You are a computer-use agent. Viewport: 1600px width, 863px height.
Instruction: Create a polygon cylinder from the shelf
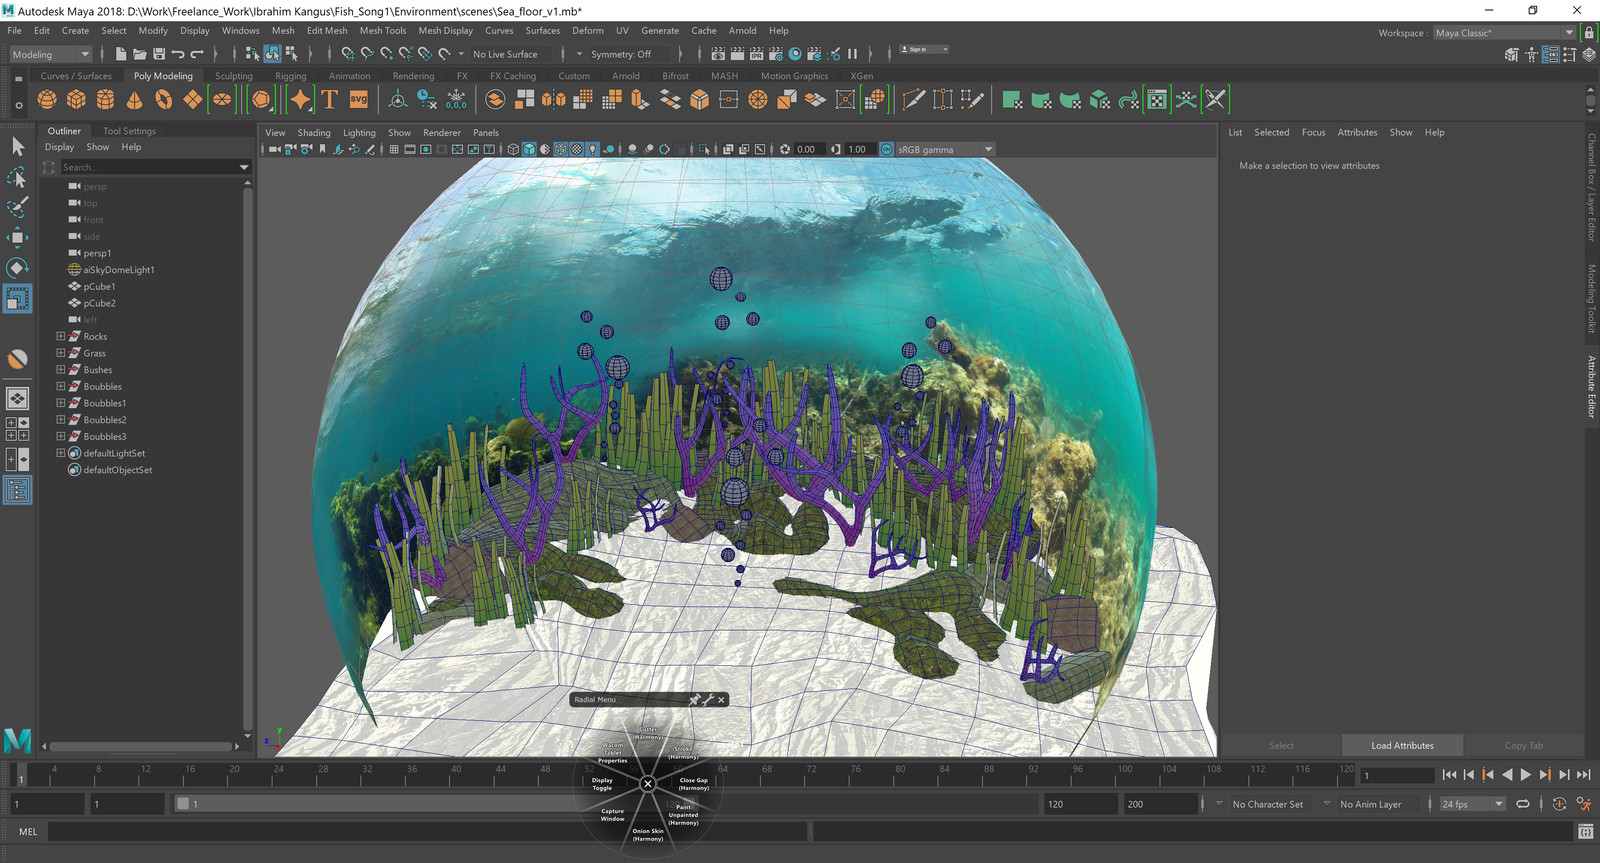(x=105, y=99)
